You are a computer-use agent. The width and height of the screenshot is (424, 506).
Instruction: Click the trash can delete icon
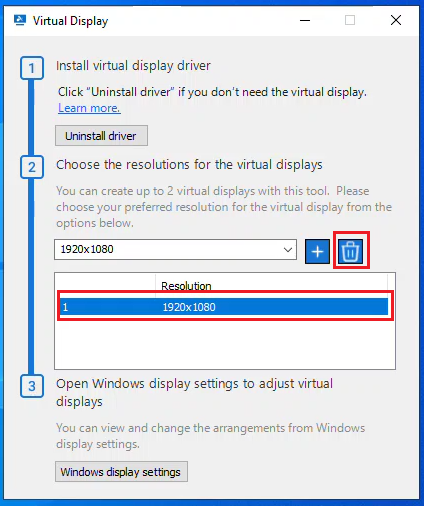[351, 251]
